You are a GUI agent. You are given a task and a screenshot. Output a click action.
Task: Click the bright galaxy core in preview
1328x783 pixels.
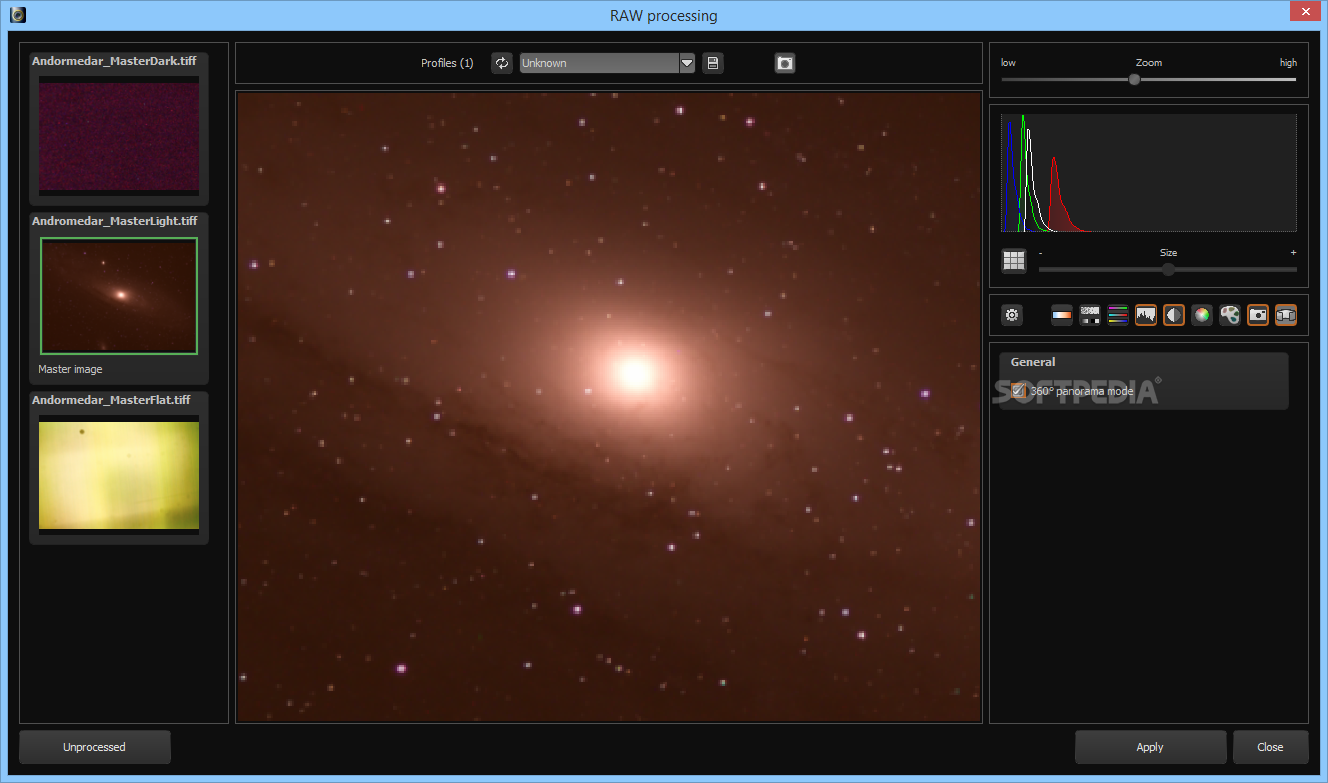point(634,374)
